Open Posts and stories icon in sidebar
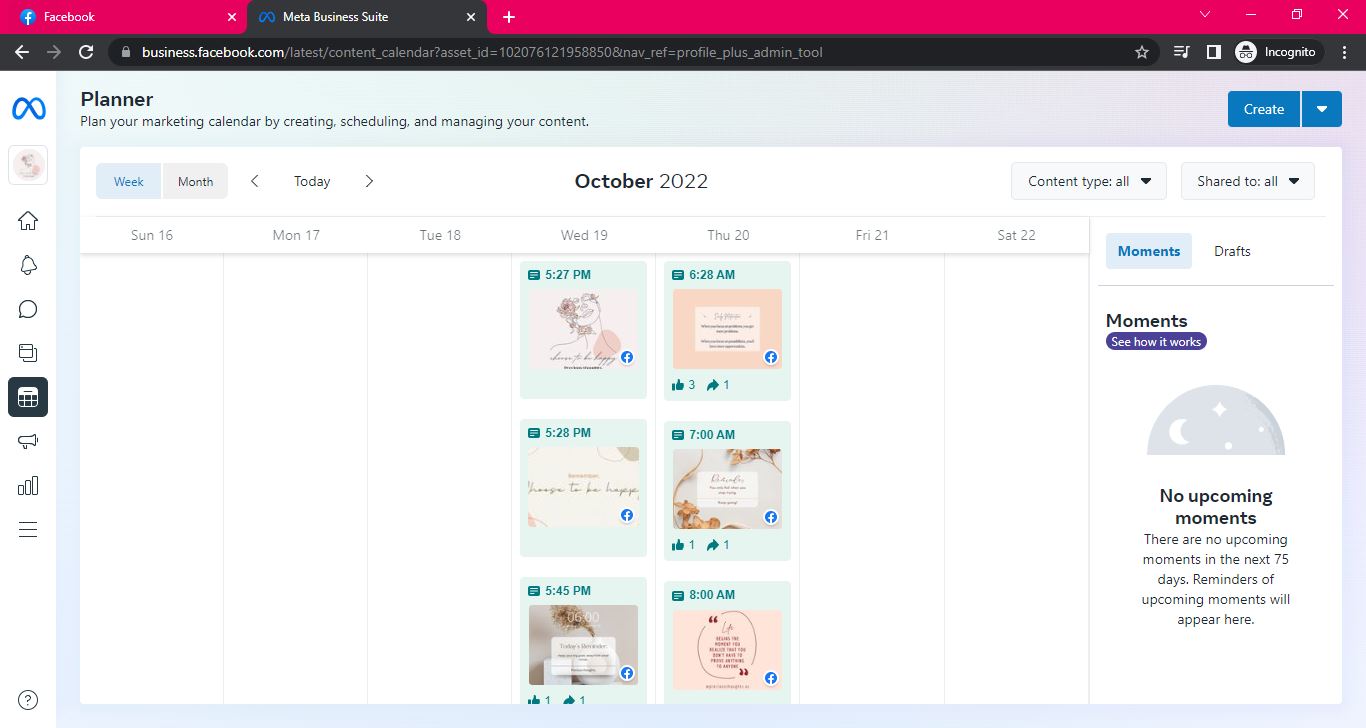The width and height of the screenshot is (1366, 728). point(28,352)
